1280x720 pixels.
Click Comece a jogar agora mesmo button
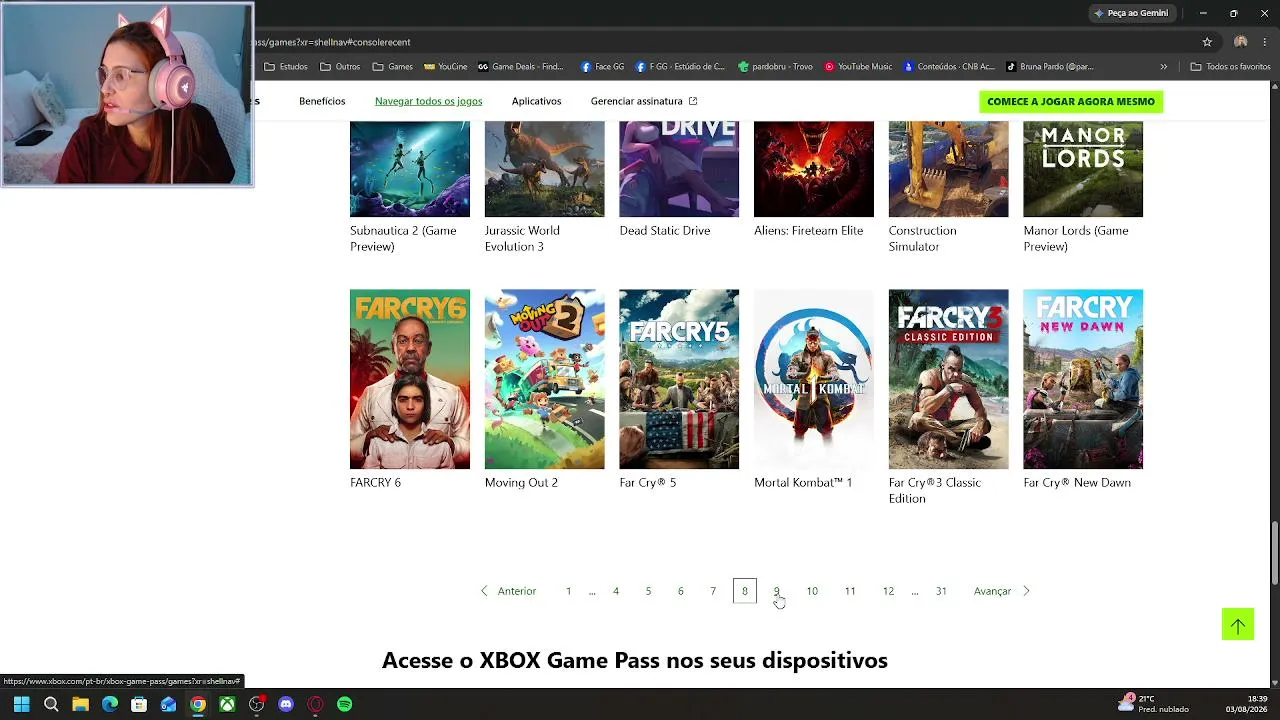[x=1071, y=101]
